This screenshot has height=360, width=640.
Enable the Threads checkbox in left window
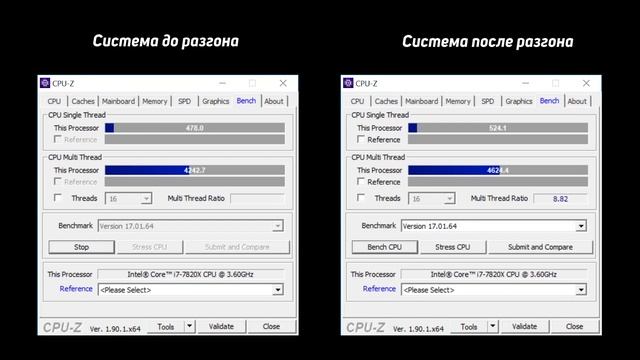(x=58, y=198)
